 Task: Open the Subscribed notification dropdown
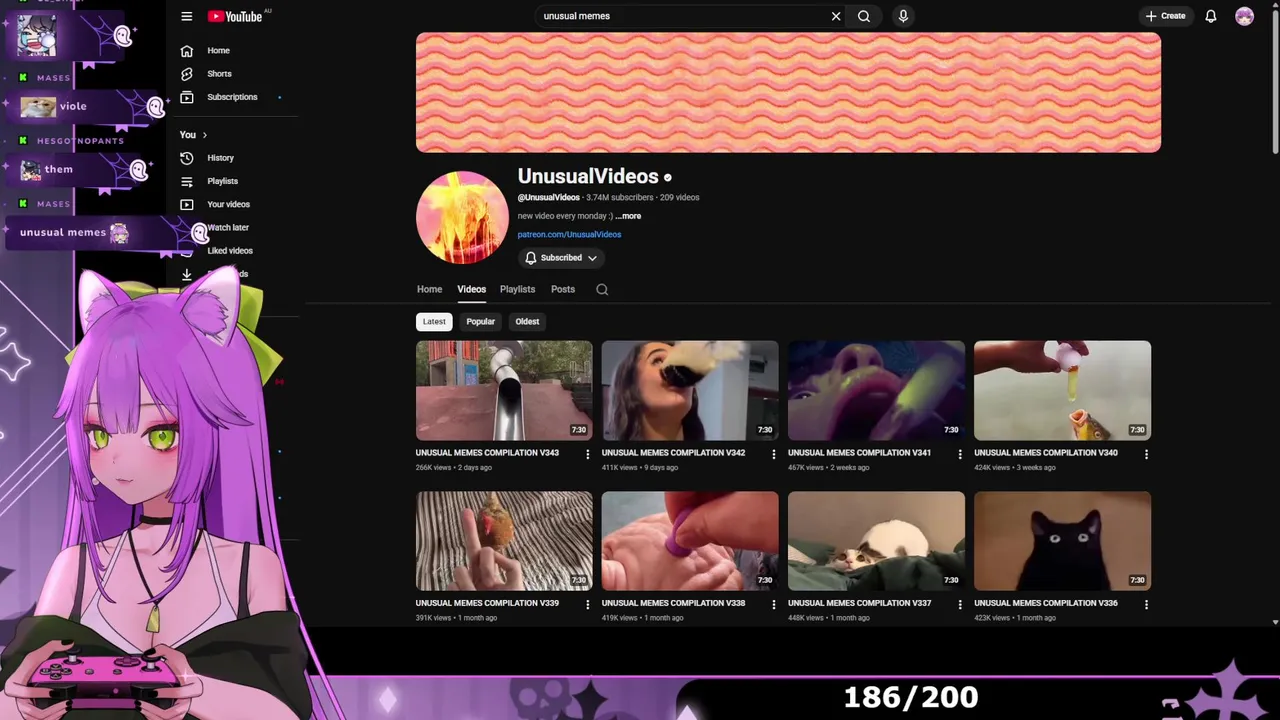561,258
